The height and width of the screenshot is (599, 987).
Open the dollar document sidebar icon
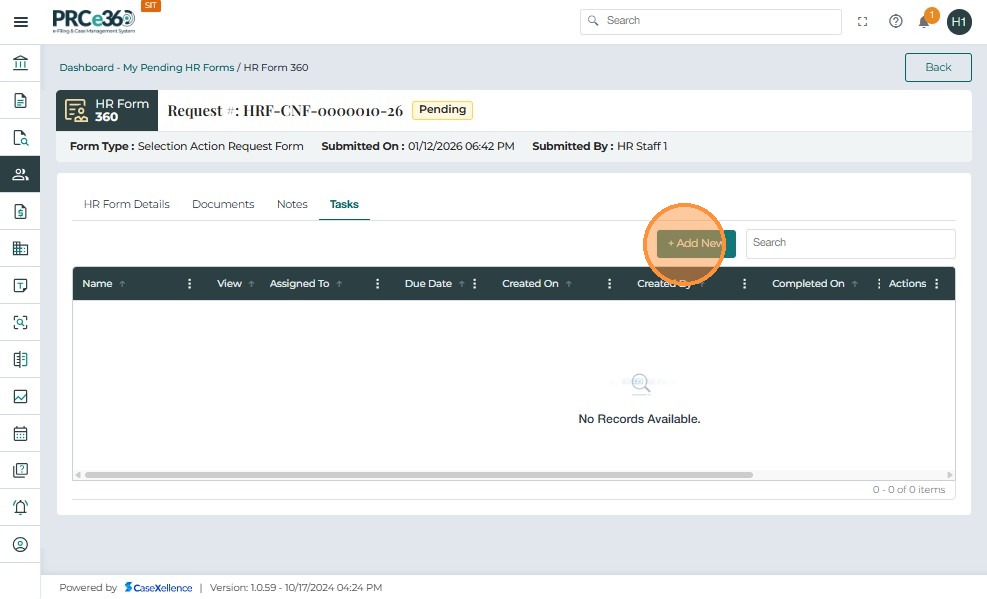pos(20,211)
